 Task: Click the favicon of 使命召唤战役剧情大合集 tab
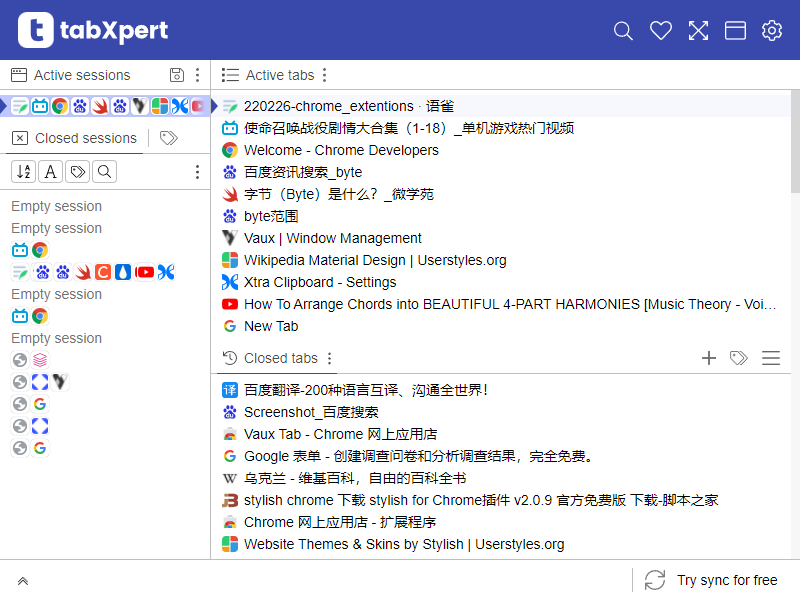coord(230,128)
